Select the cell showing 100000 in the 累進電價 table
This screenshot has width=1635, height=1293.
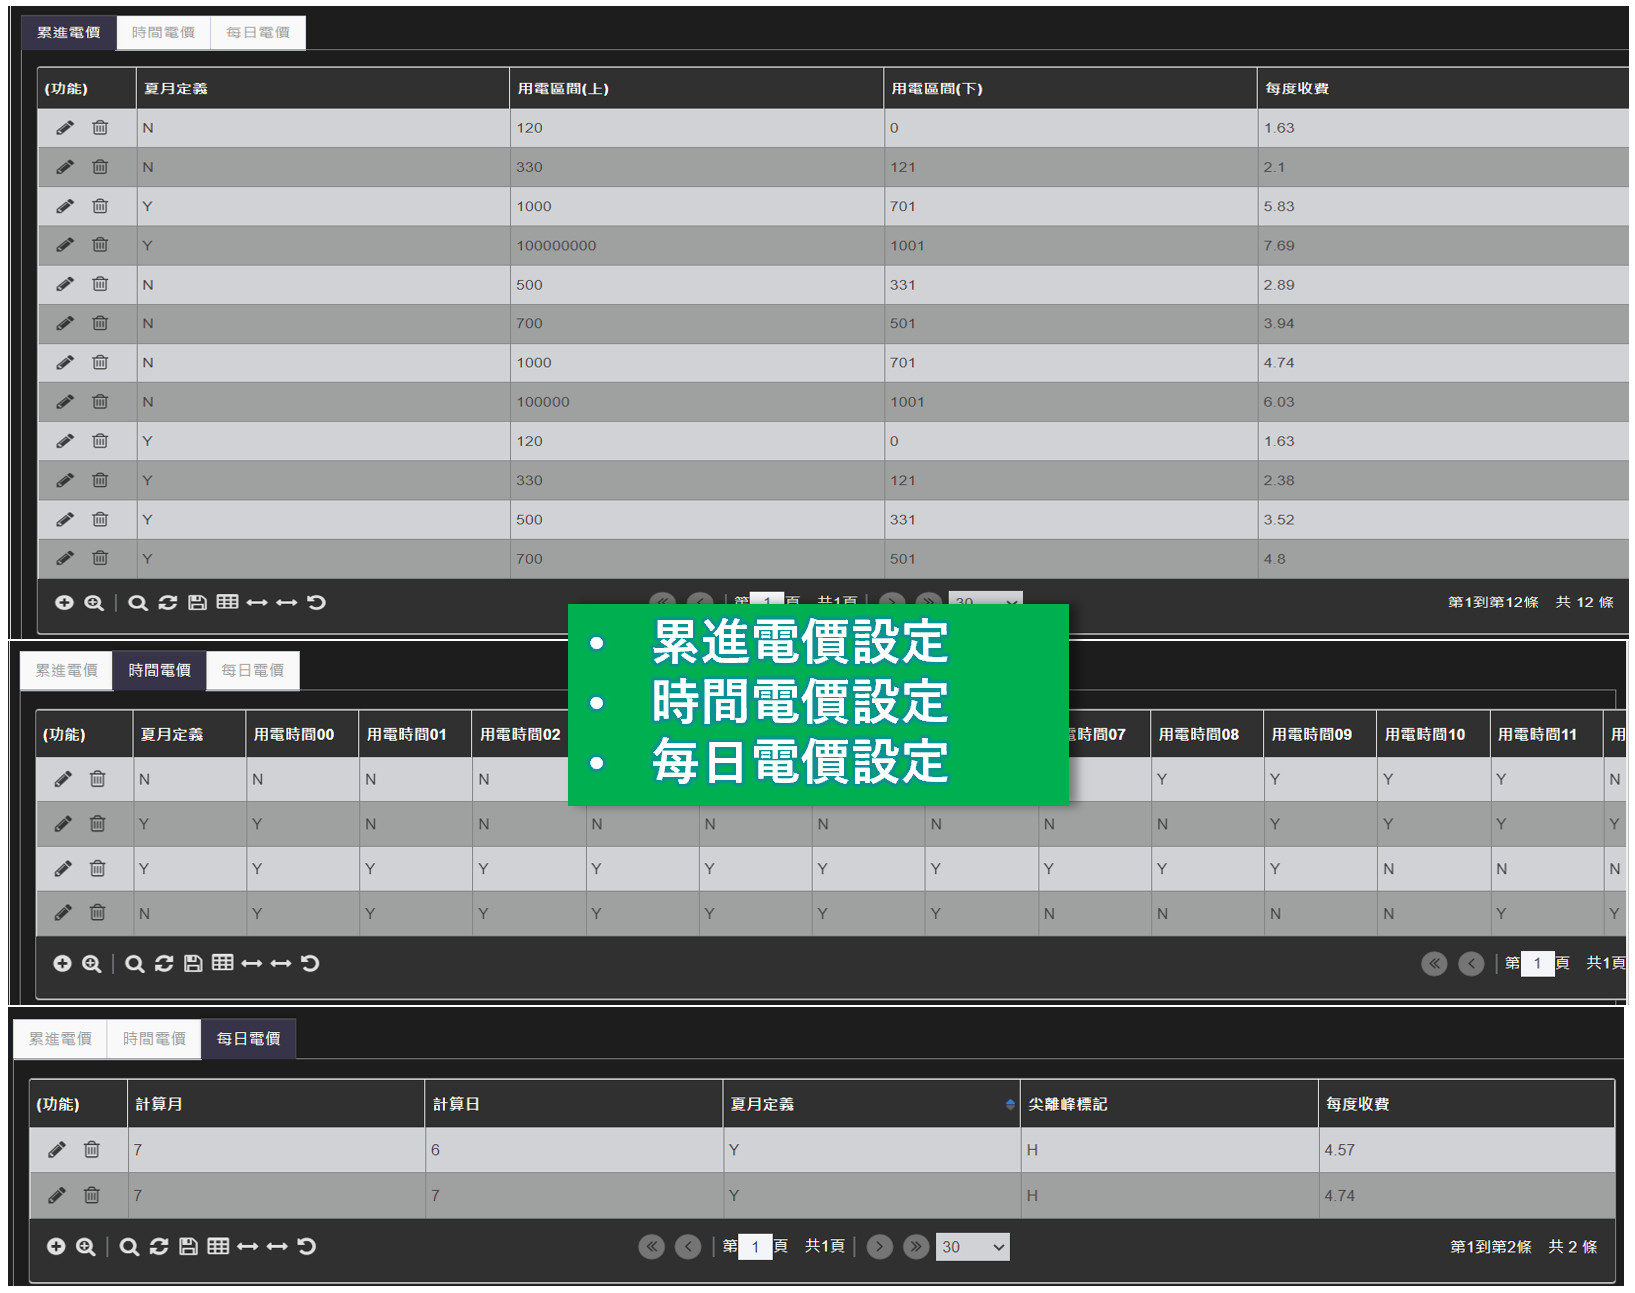click(x=697, y=402)
